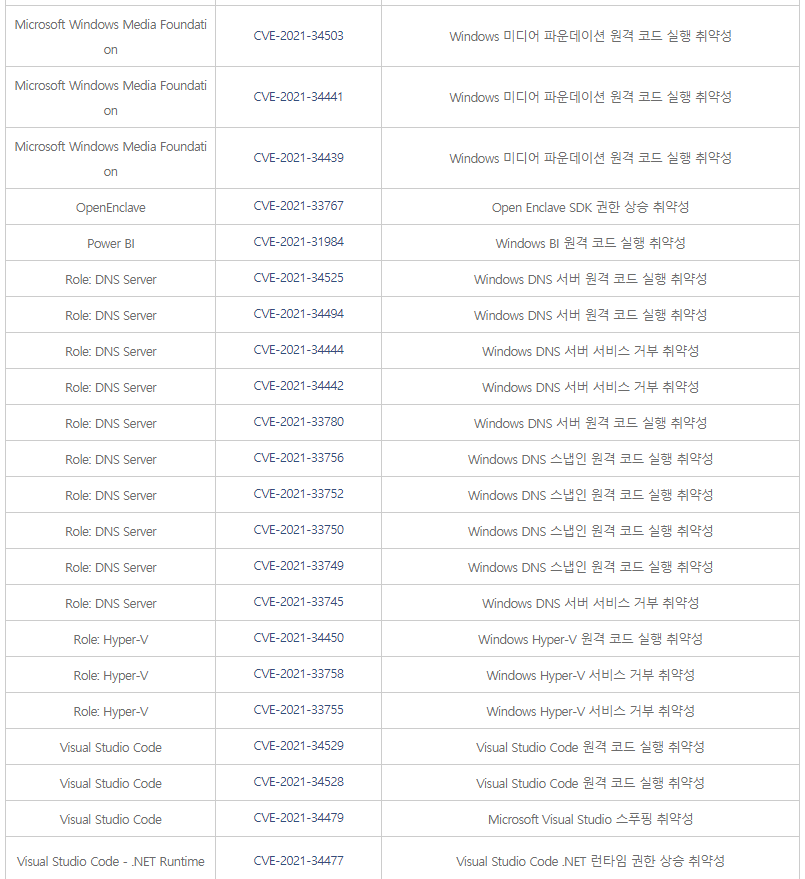Click the CVE-2021-33745 entry
The width and height of the screenshot is (805, 879).
(x=298, y=603)
